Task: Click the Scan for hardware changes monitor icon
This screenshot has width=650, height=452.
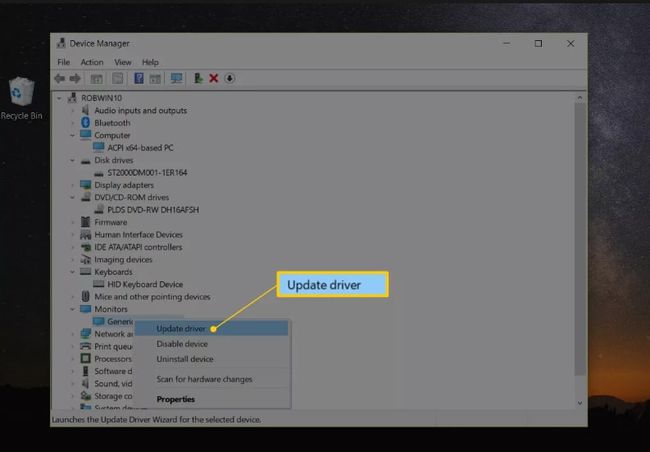Action: tap(177, 78)
